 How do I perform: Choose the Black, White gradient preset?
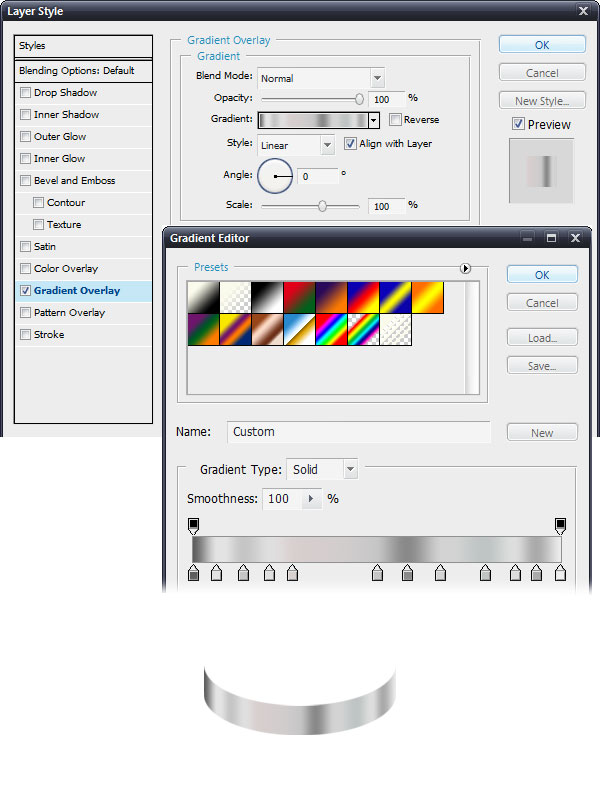(267, 297)
